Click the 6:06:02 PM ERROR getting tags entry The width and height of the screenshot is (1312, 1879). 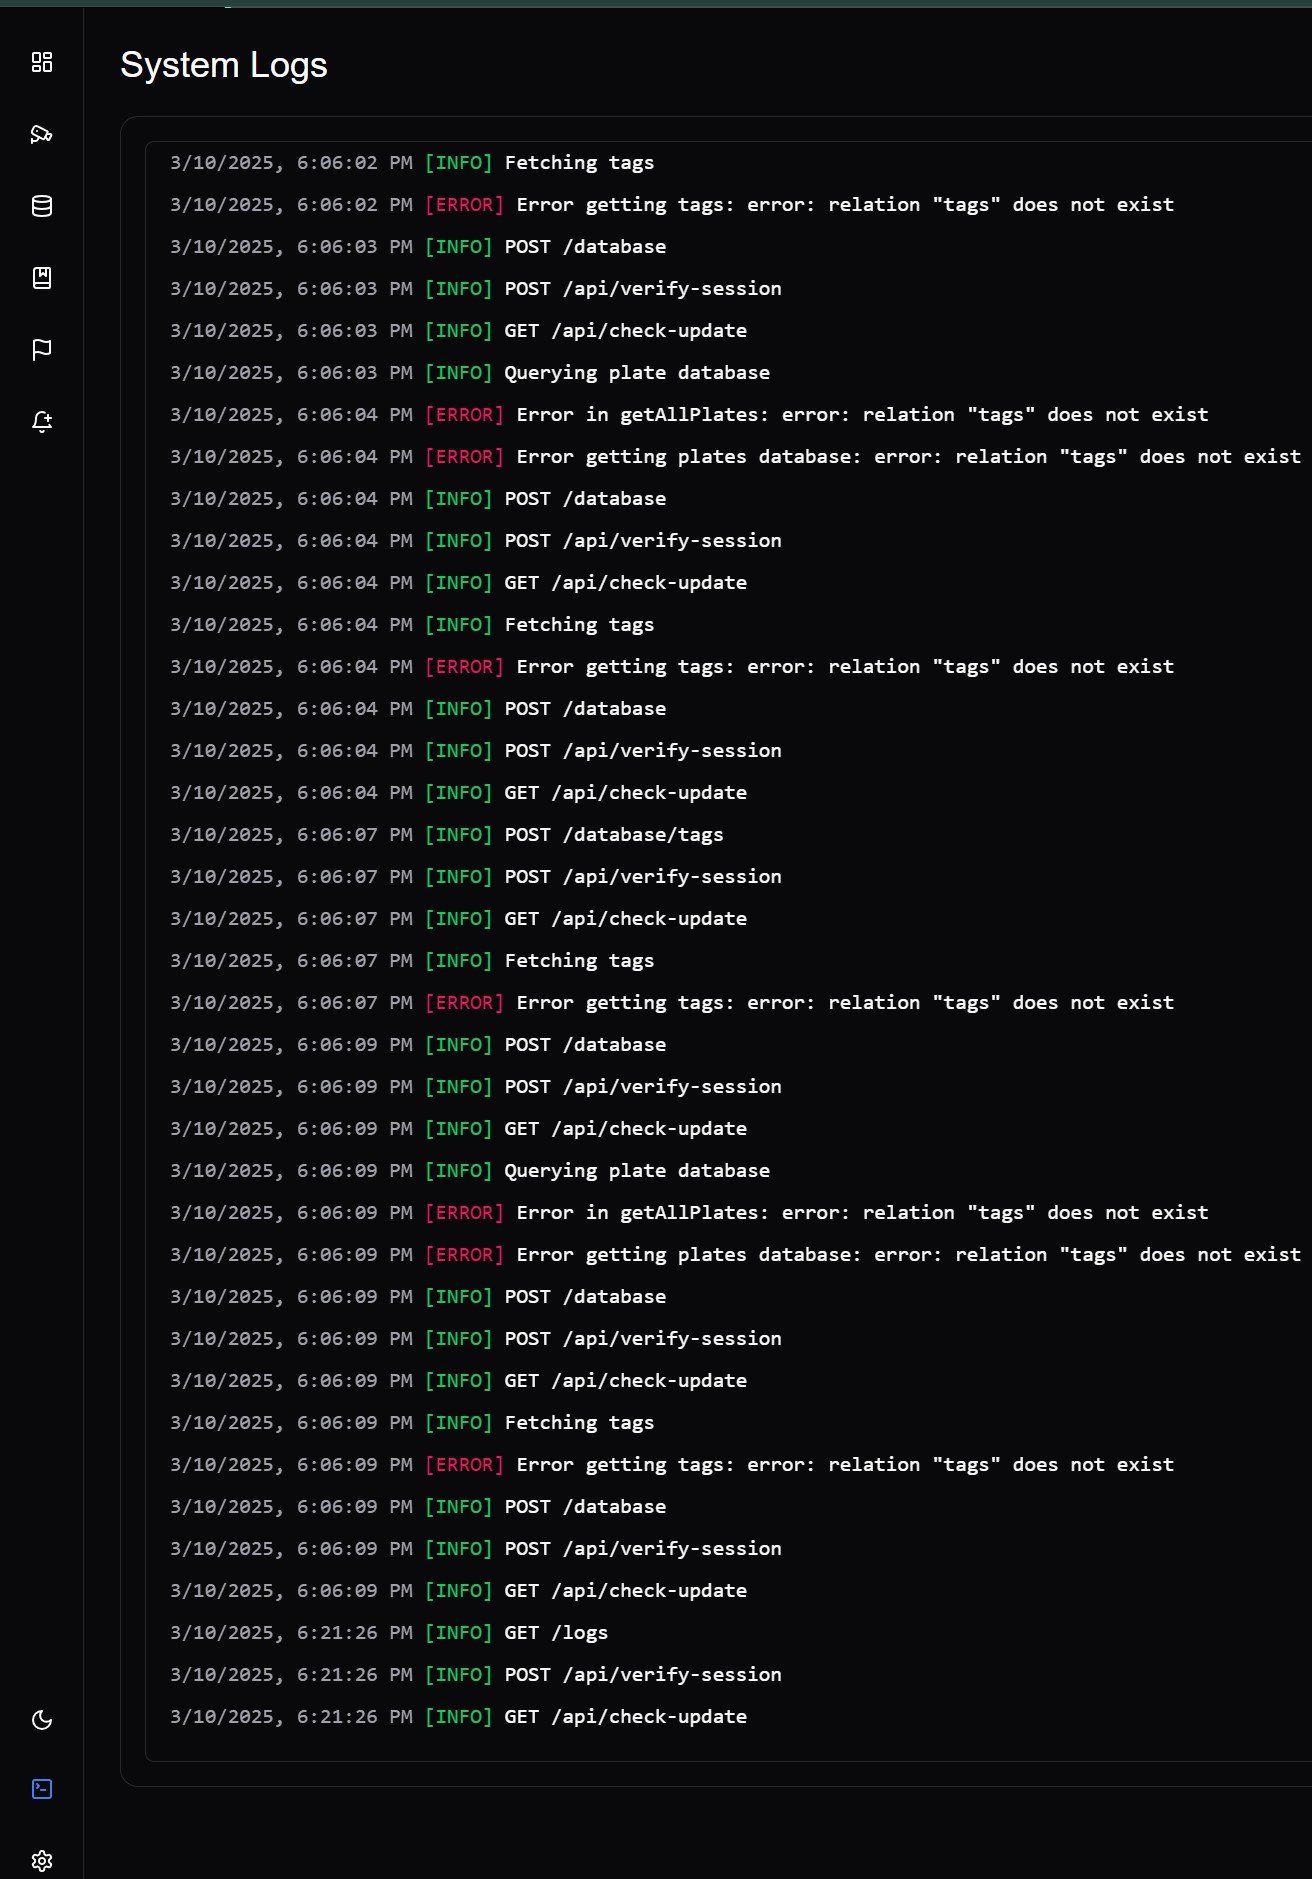pos(845,205)
